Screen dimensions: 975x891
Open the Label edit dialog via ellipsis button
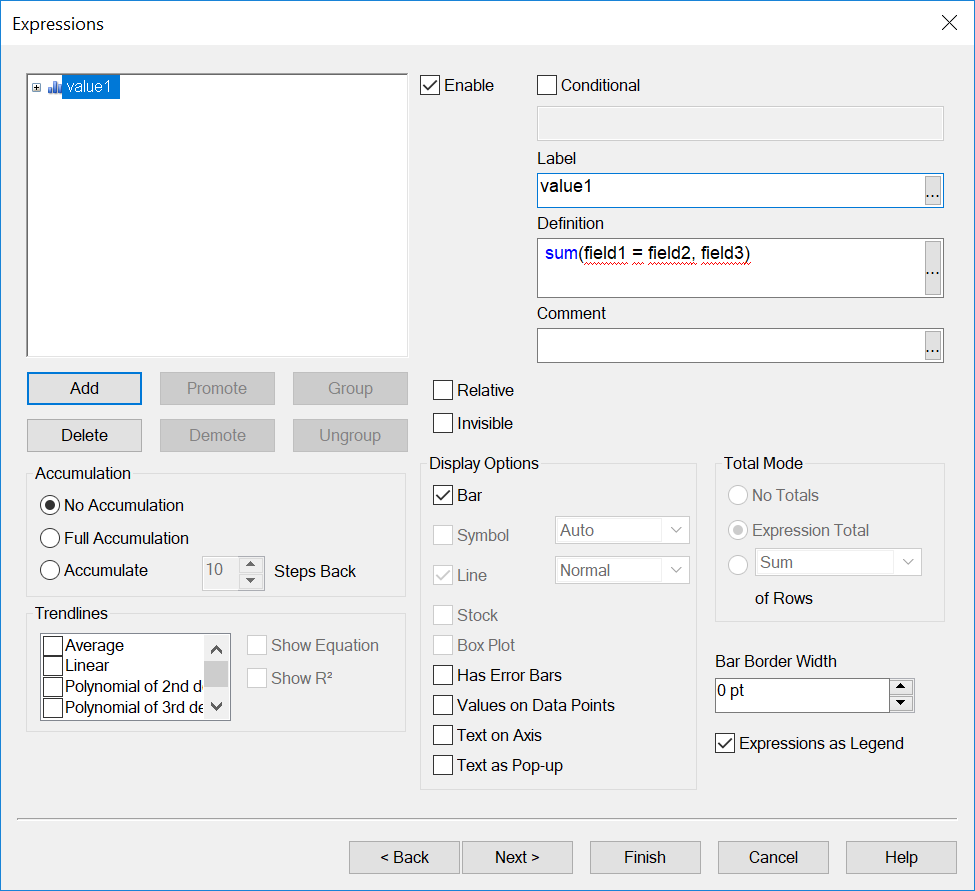932,190
